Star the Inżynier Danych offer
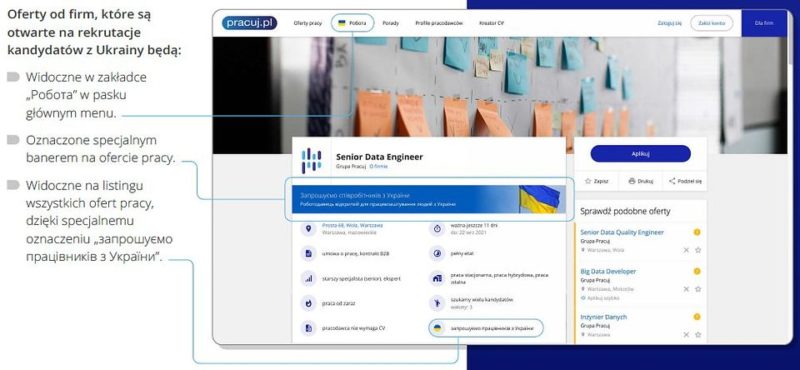This screenshot has height=370, width=800. (698, 335)
